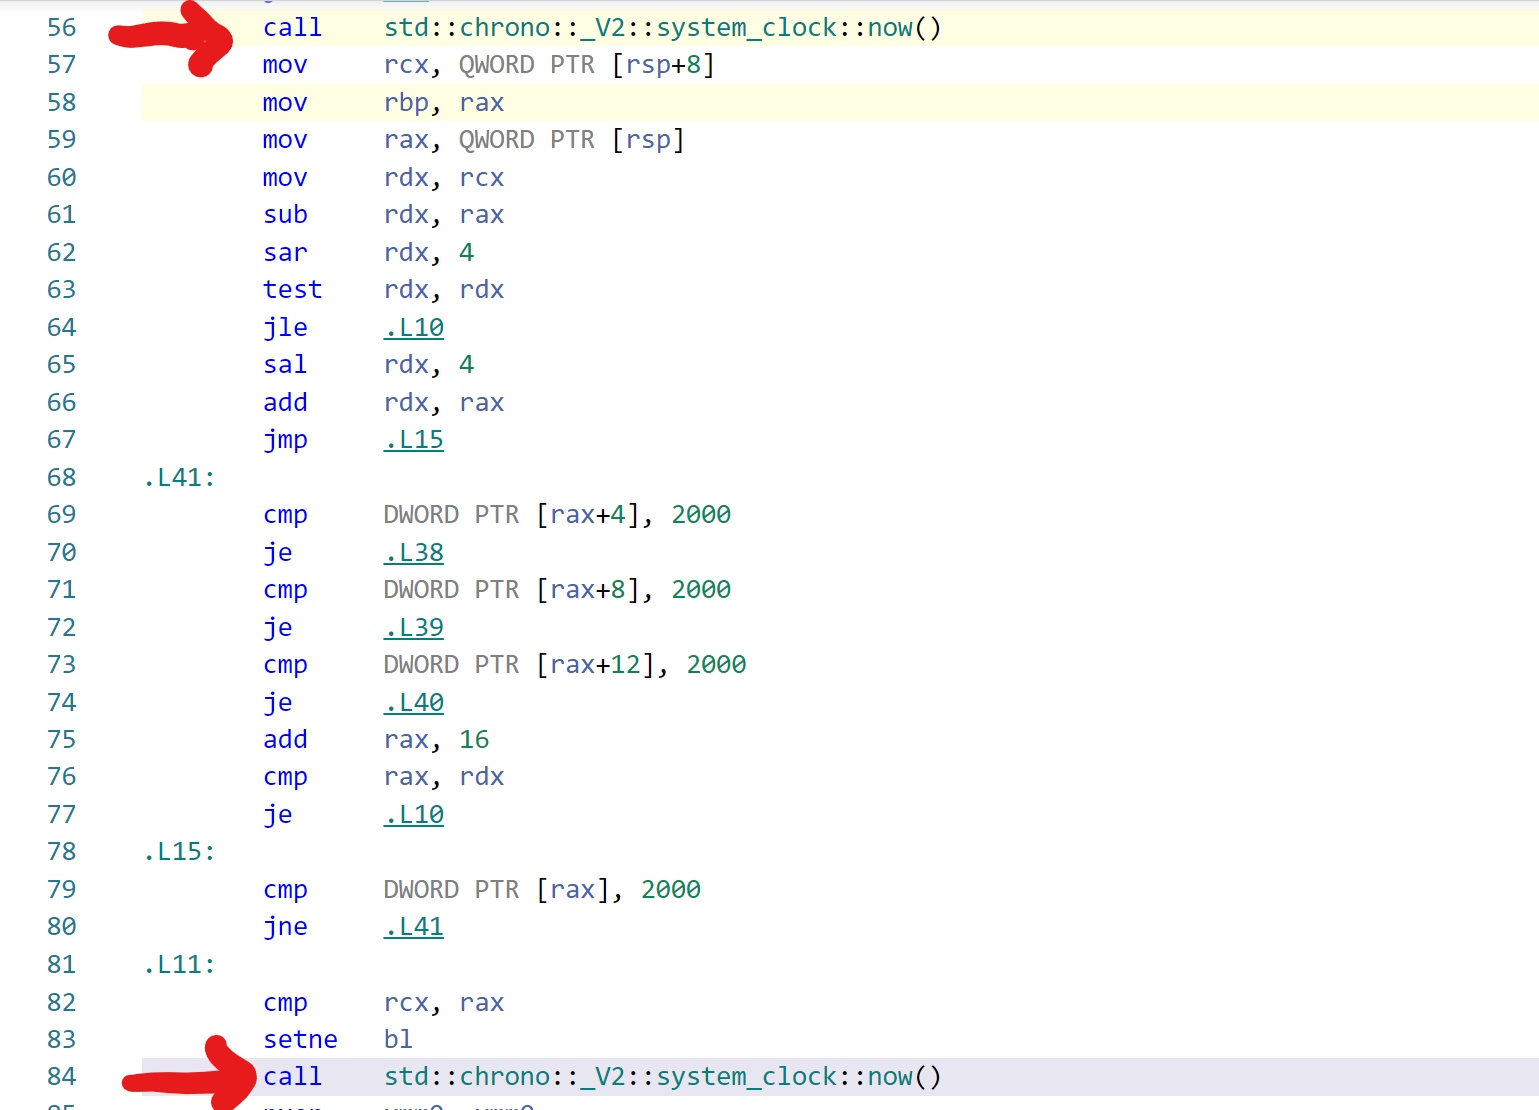Click 'DWORD PTR [rax+12], 2000' operand
The image size is (1539, 1110).
(x=565, y=665)
